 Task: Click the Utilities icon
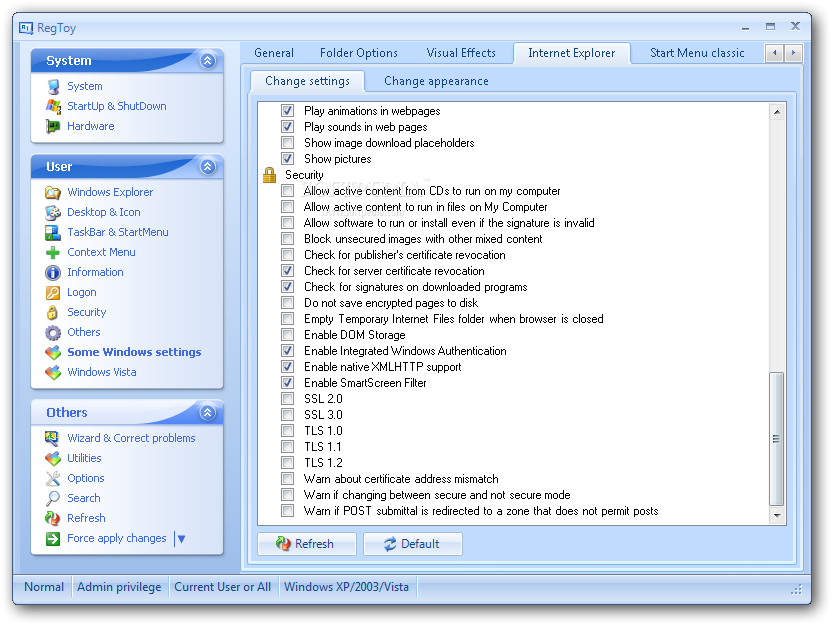[53, 458]
